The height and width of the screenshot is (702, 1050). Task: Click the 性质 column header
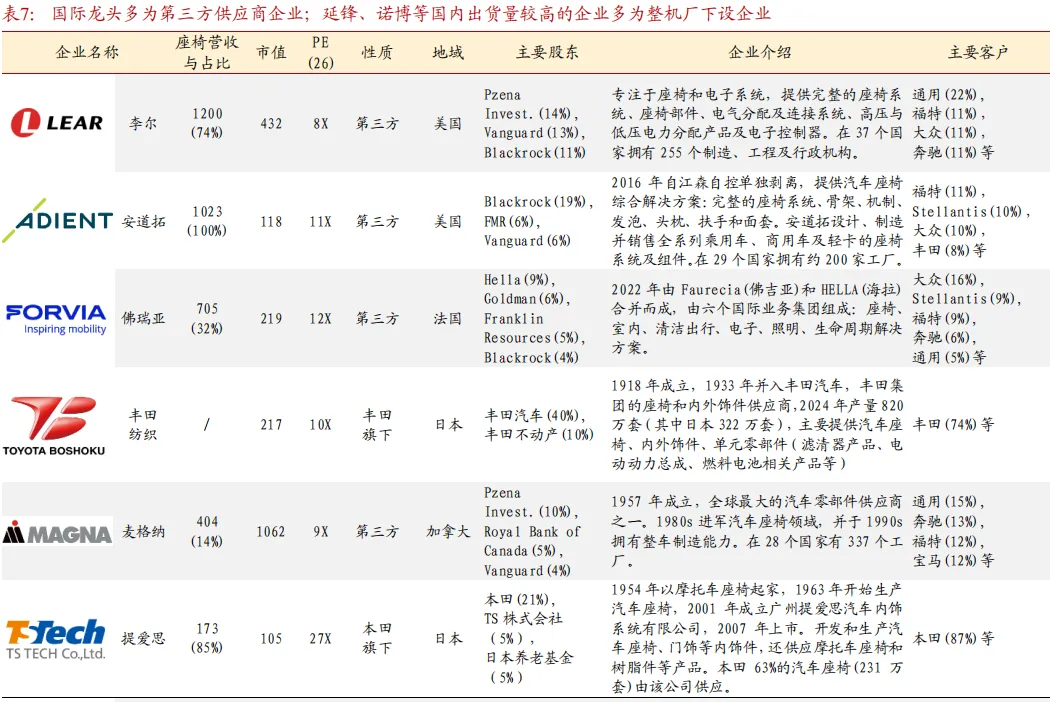377,52
